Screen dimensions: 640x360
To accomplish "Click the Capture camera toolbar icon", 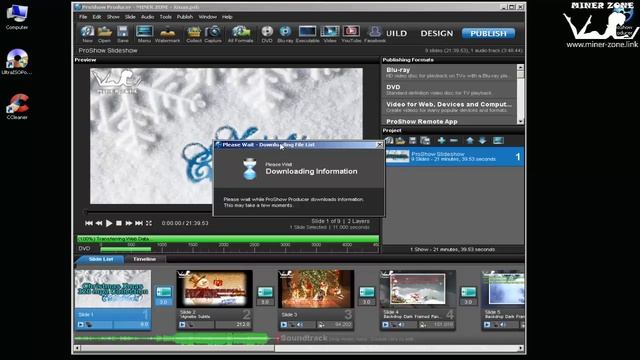I will pyautogui.click(x=213, y=33).
